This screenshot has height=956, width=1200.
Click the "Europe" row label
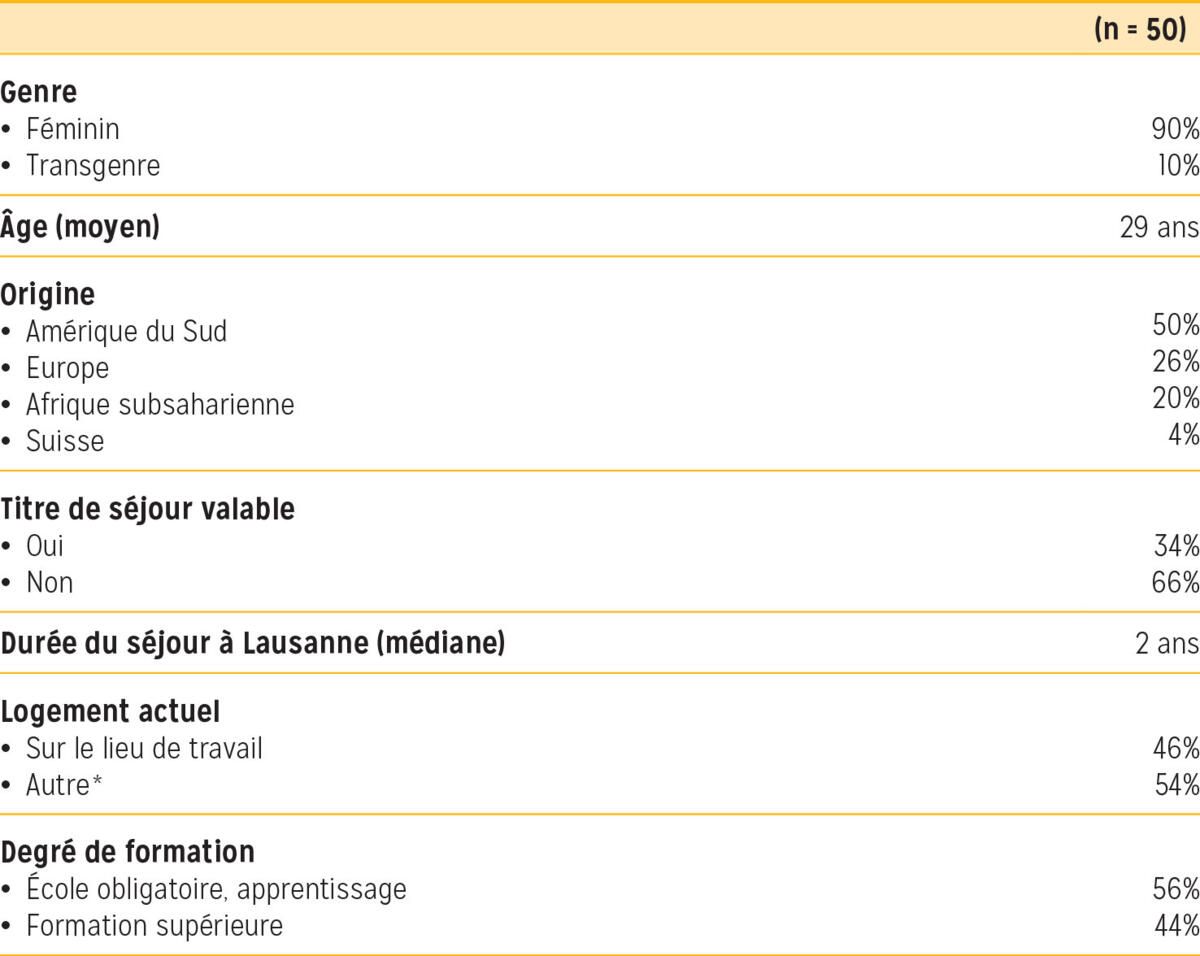coord(67,368)
